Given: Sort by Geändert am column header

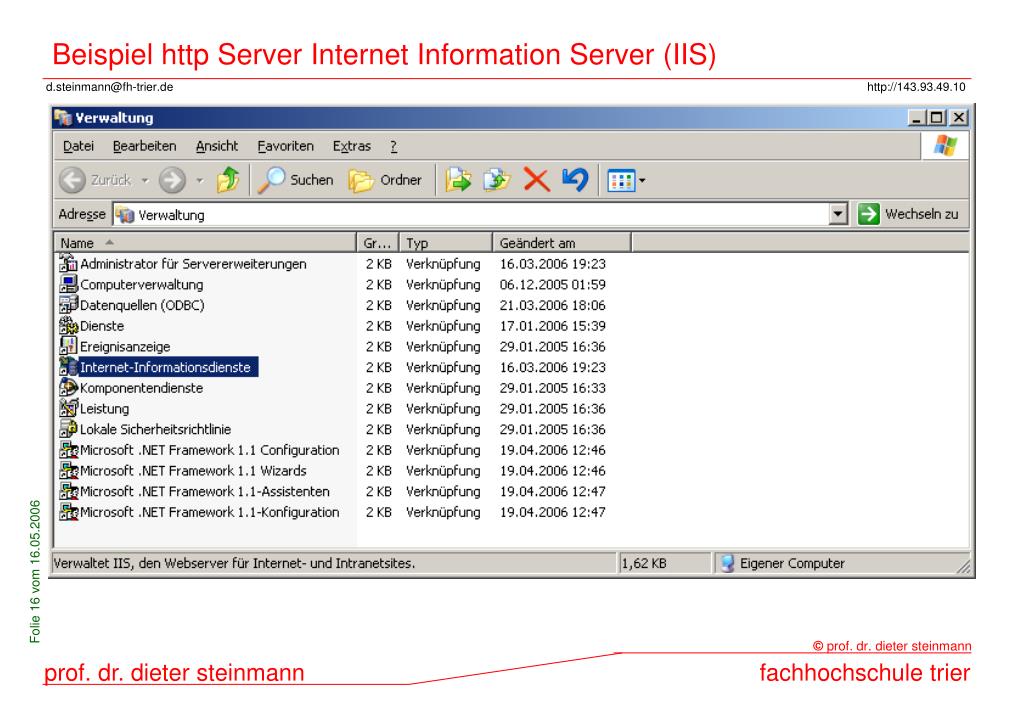Looking at the screenshot, I should click(562, 243).
